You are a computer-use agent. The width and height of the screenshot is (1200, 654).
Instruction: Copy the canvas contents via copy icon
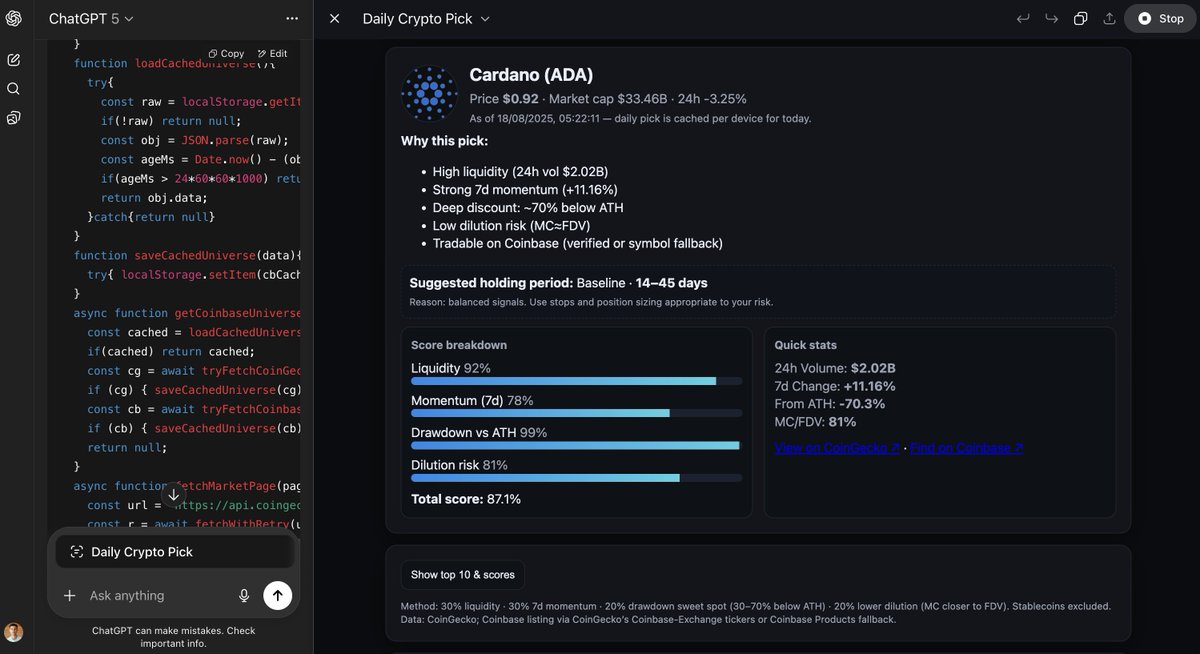1081,17
